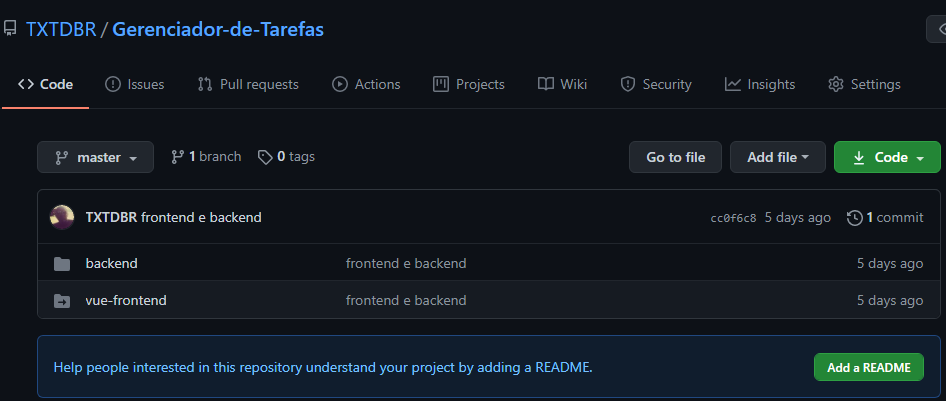The image size is (946, 401).
Task: Open the vue-frontend submodule folder
Action: (126, 300)
